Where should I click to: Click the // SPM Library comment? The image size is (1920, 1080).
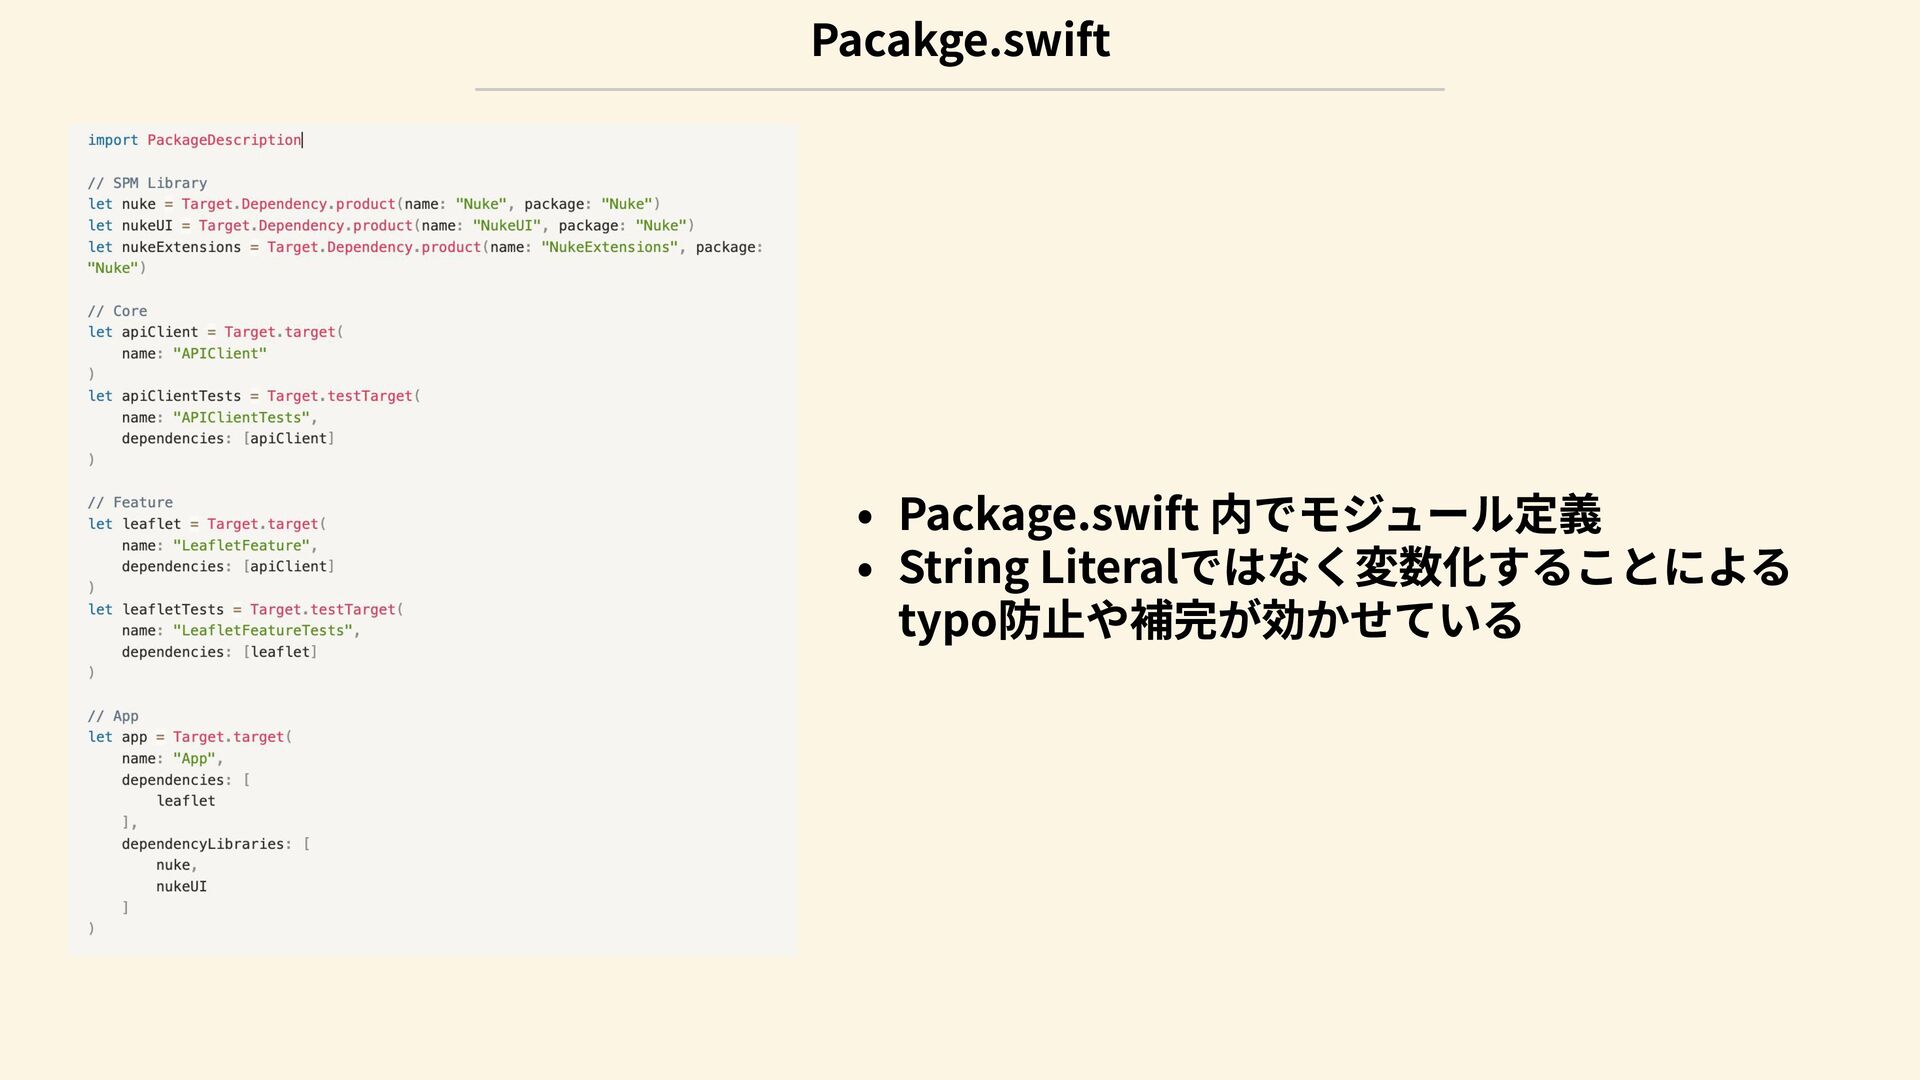coord(147,183)
